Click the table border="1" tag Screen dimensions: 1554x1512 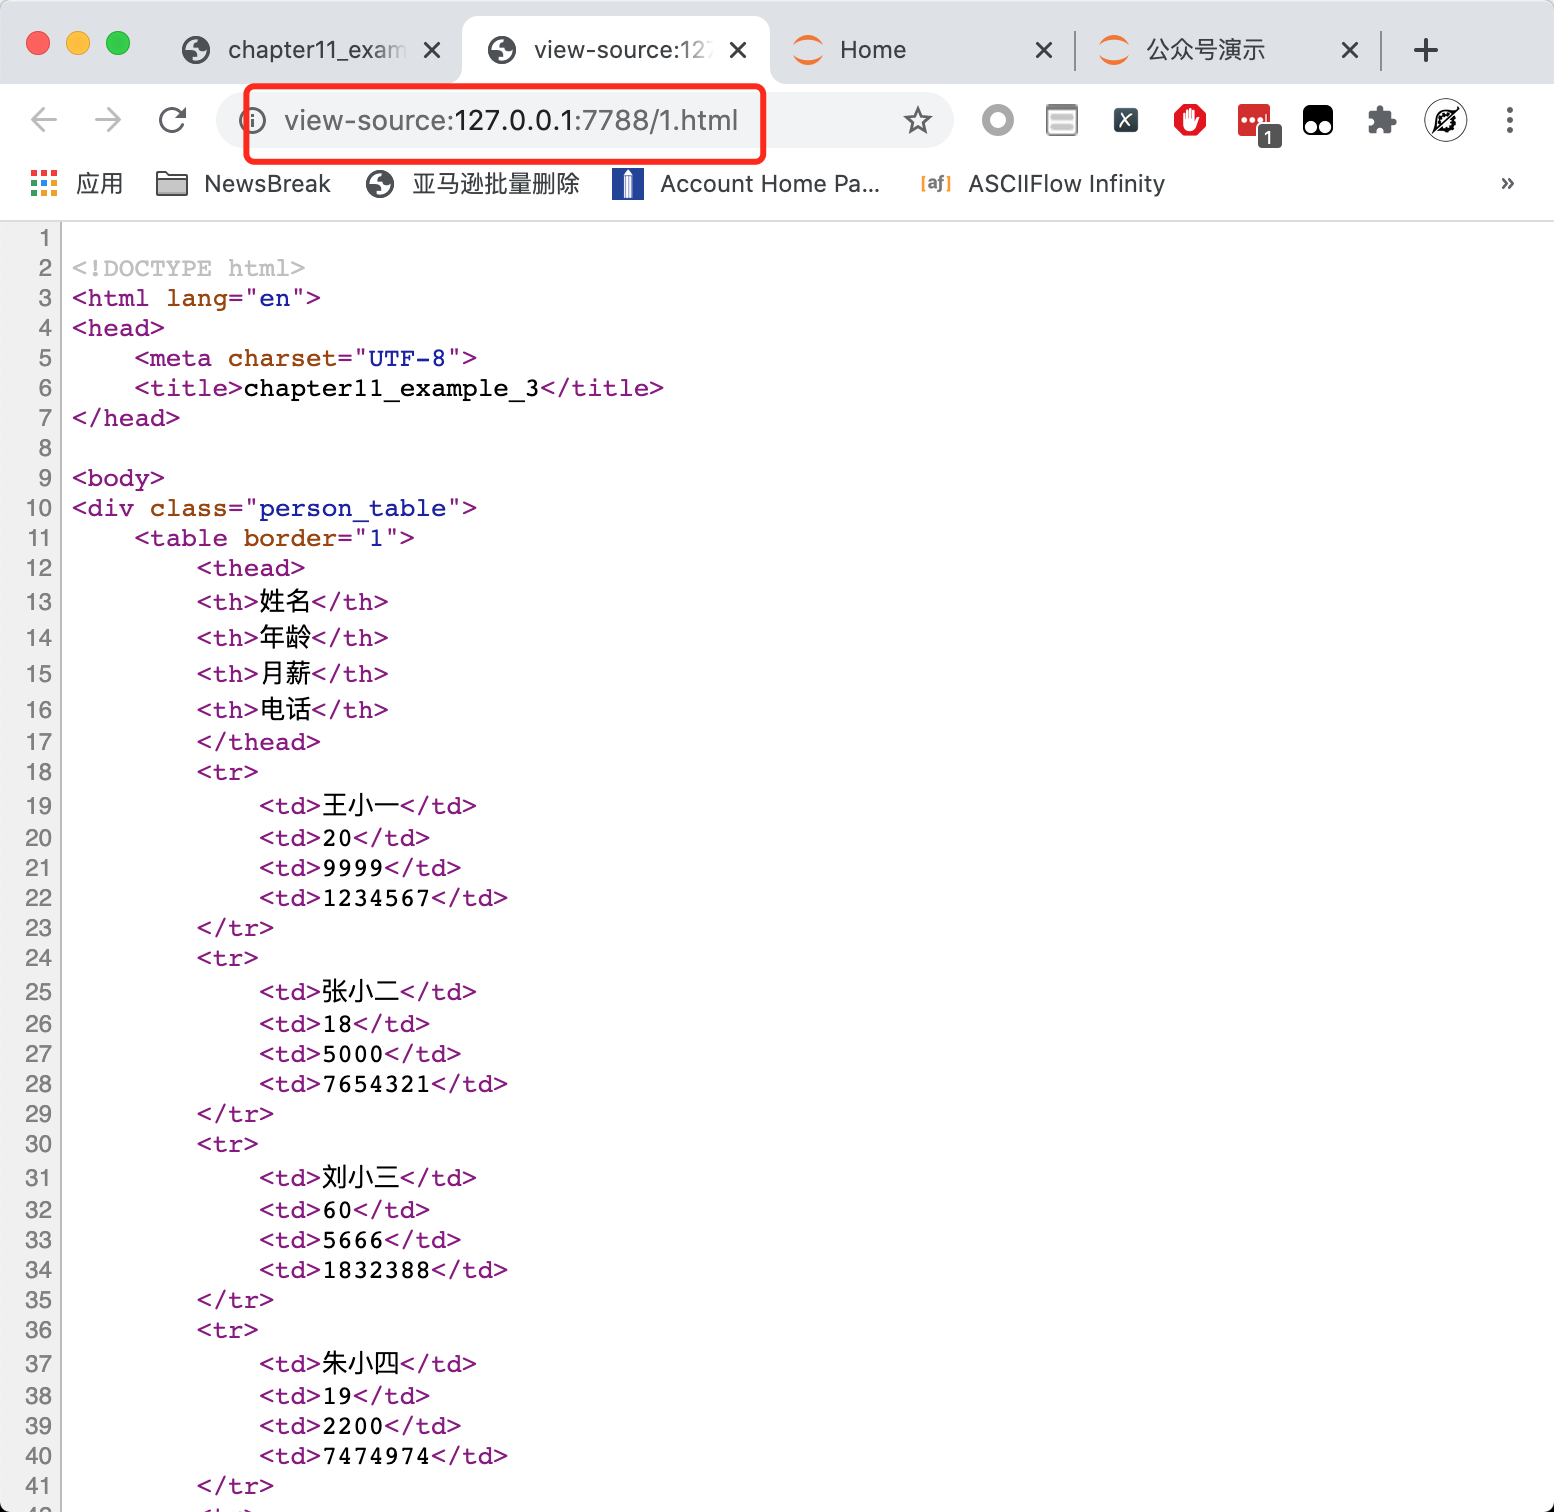274,538
